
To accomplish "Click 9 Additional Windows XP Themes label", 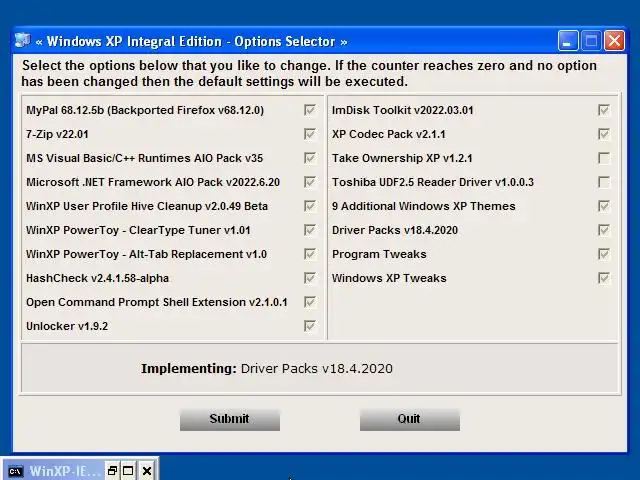I will coord(424,206).
